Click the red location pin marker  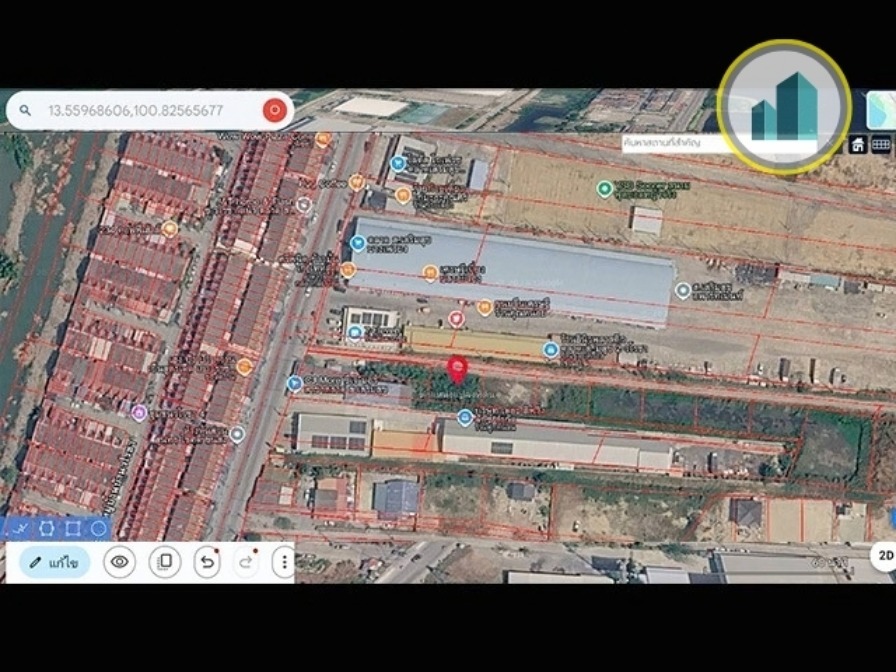[457, 370]
